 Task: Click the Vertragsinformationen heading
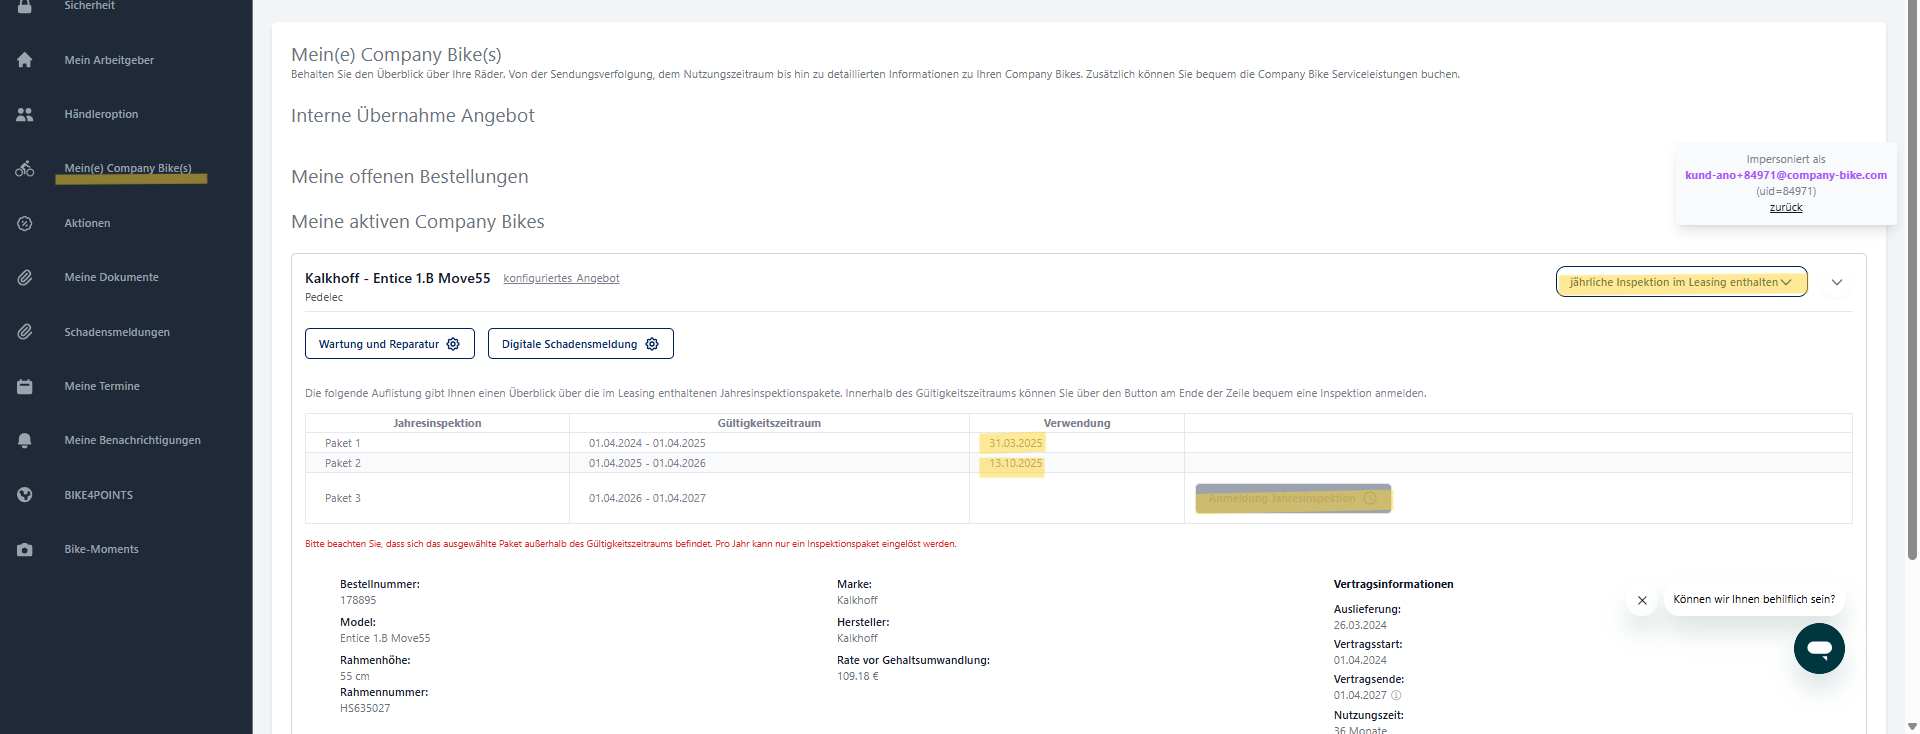1393,584
